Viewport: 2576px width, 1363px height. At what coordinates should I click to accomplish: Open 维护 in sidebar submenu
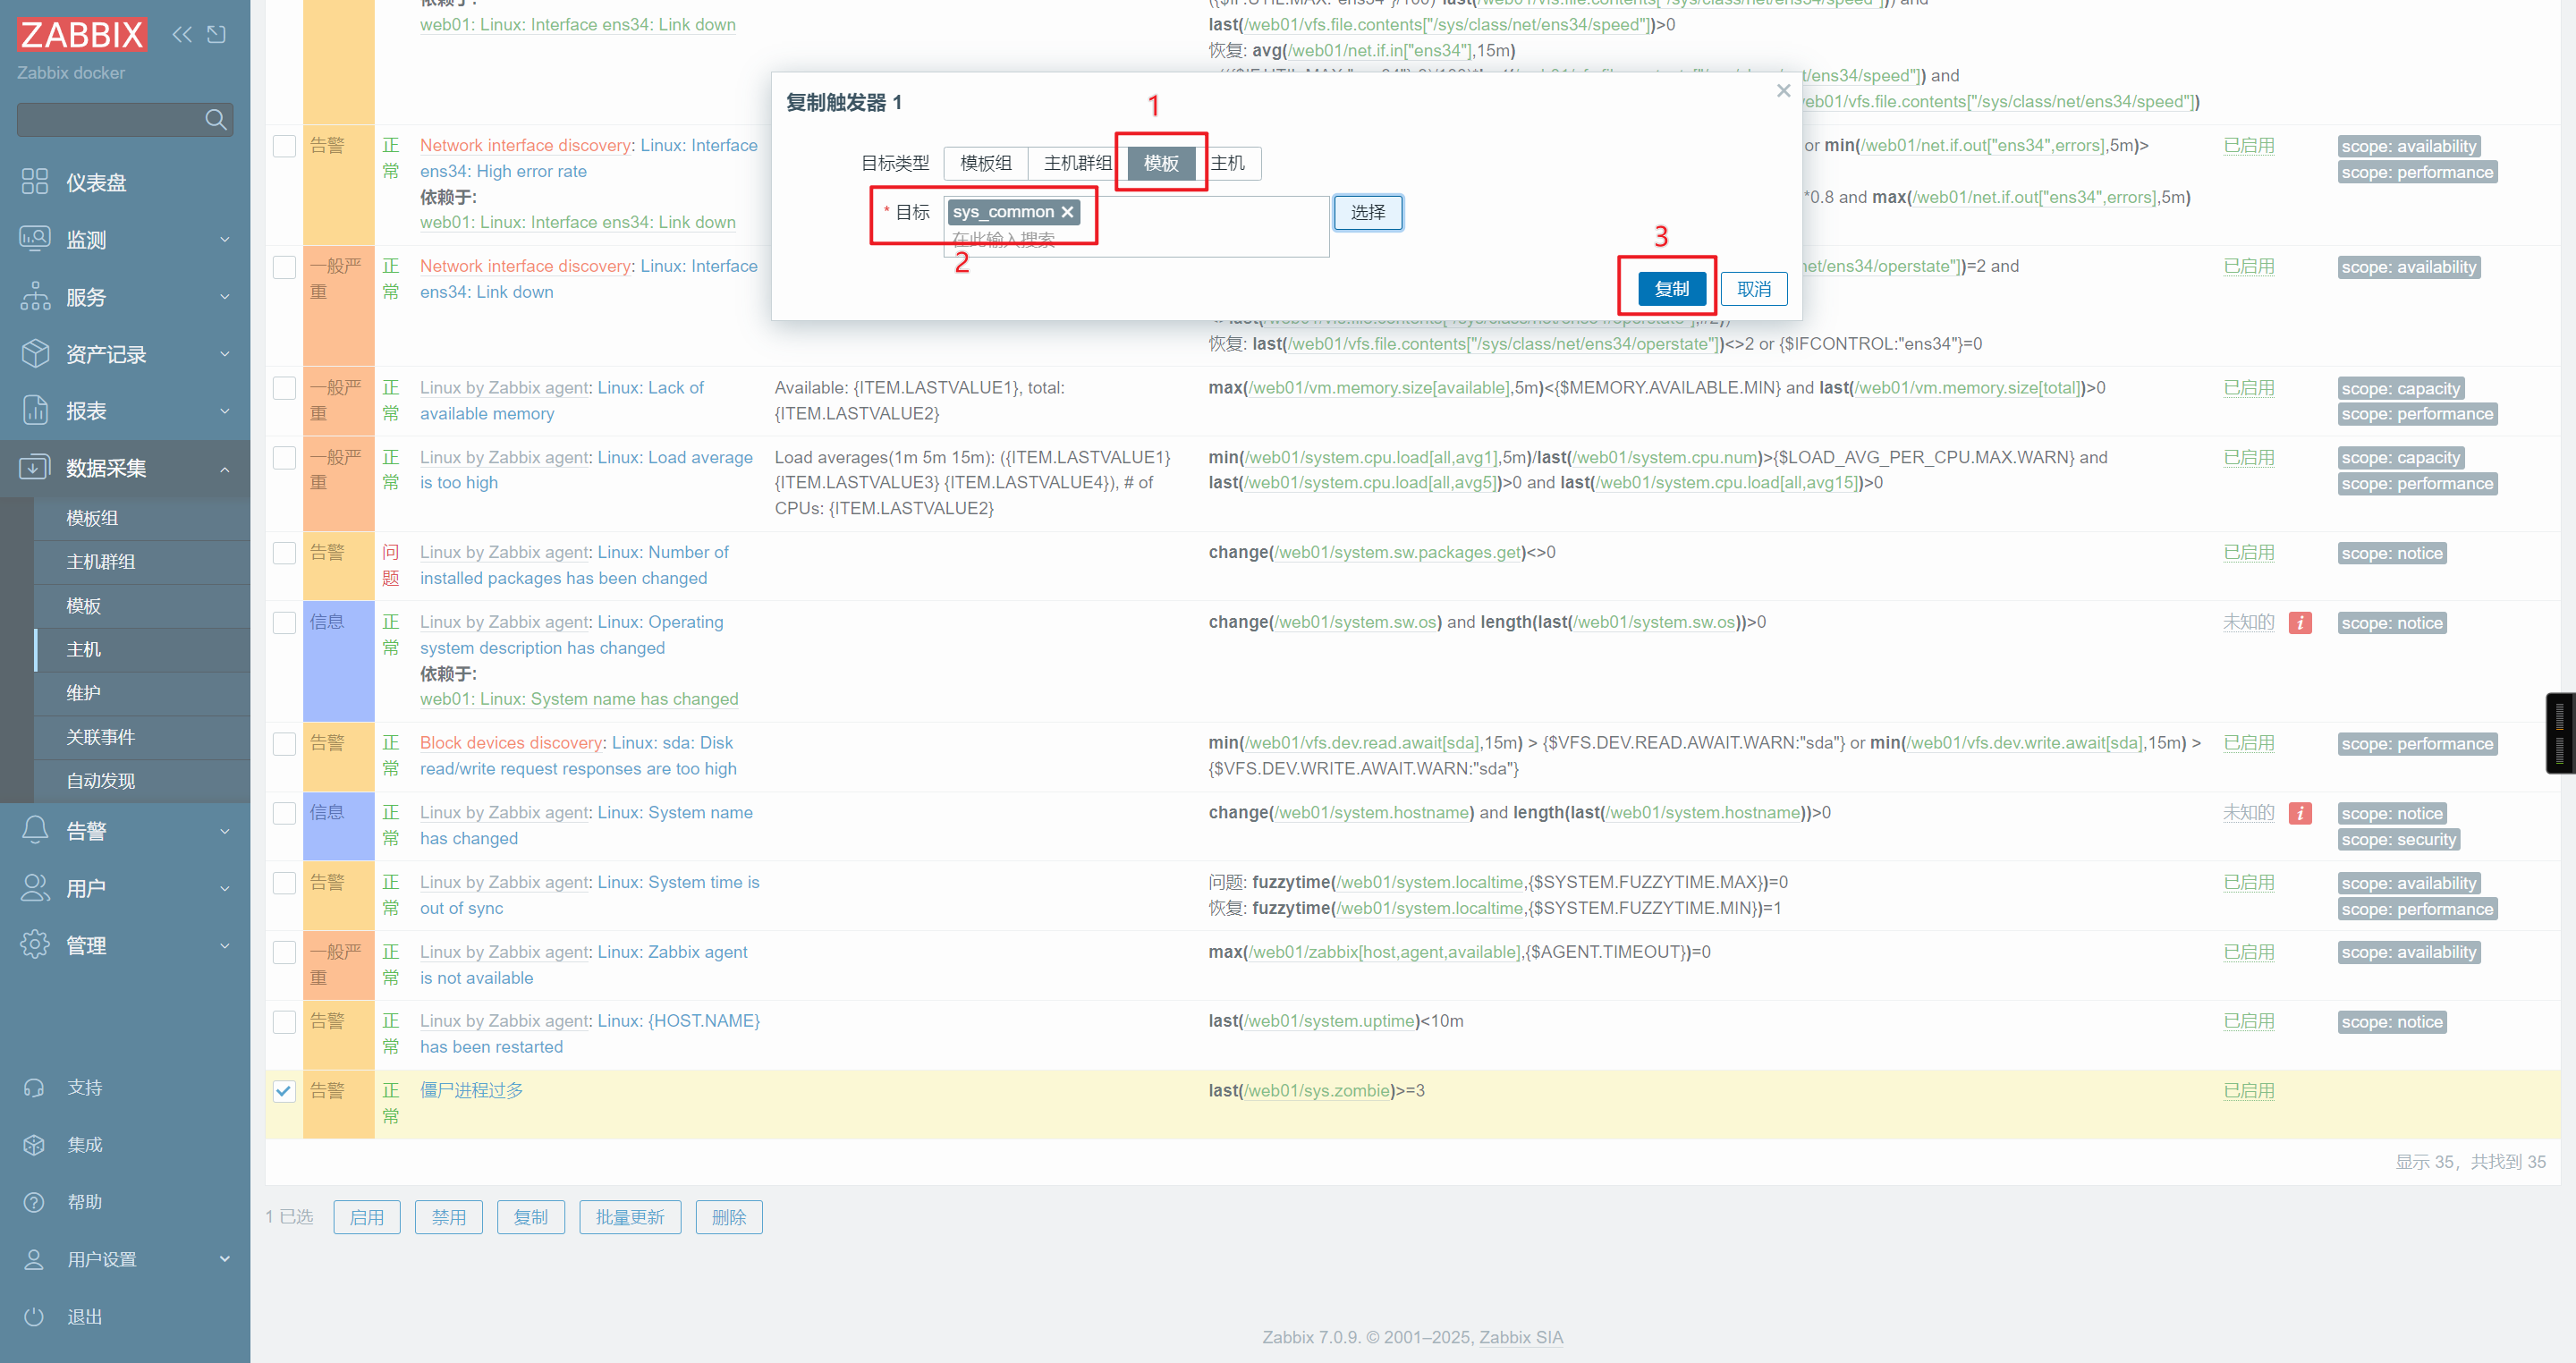[x=83, y=693]
